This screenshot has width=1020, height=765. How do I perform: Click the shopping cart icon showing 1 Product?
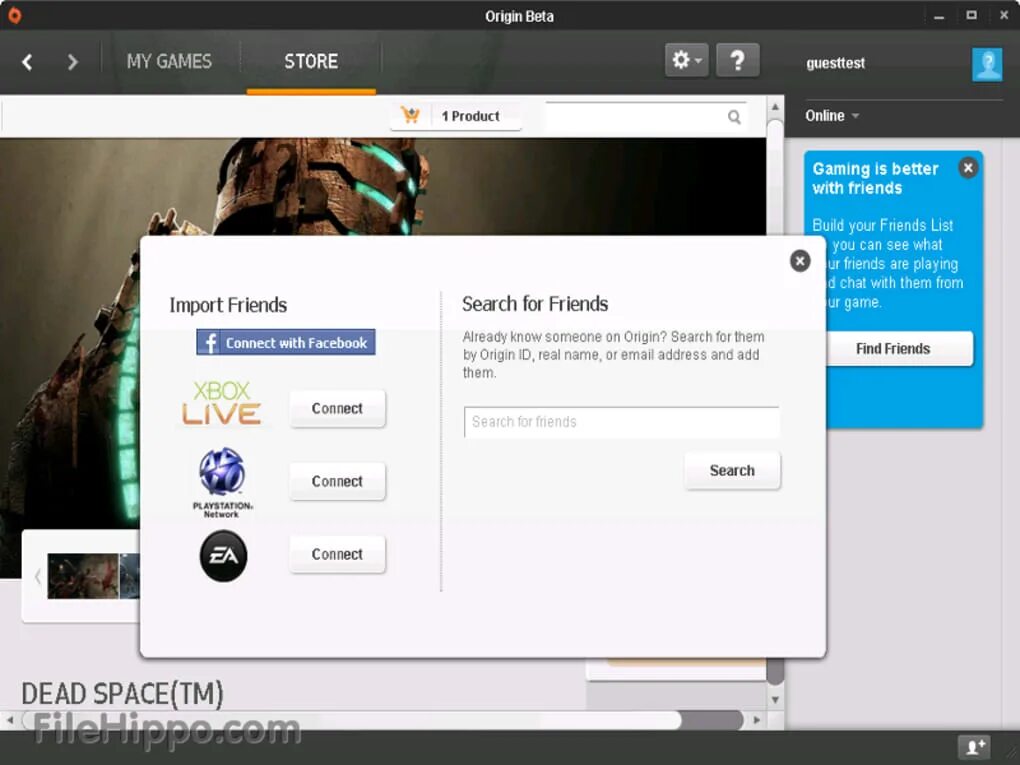click(x=412, y=115)
